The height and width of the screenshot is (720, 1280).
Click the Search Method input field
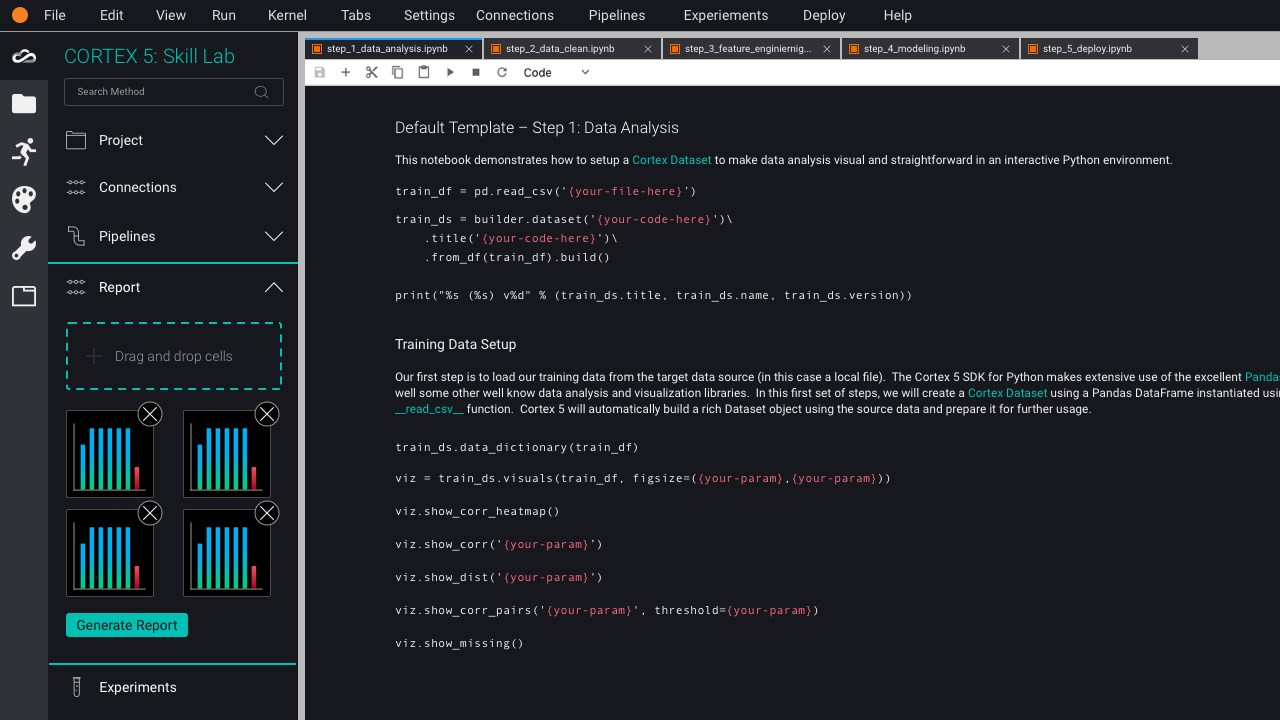coord(174,92)
